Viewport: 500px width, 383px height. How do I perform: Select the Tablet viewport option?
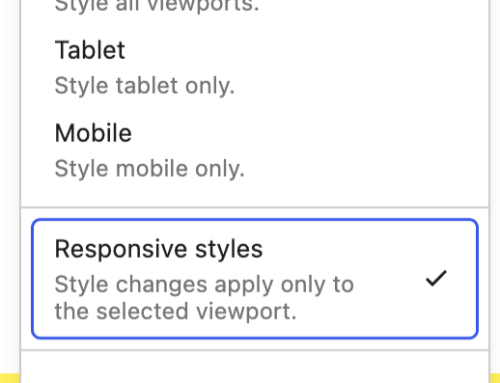click(x=255, y=68)
